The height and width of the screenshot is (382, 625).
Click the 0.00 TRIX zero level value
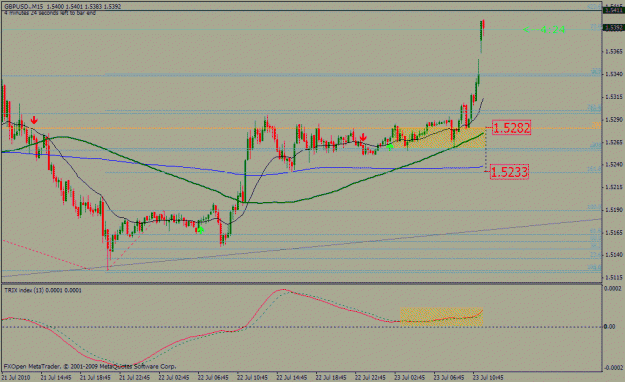pos(609,327)
